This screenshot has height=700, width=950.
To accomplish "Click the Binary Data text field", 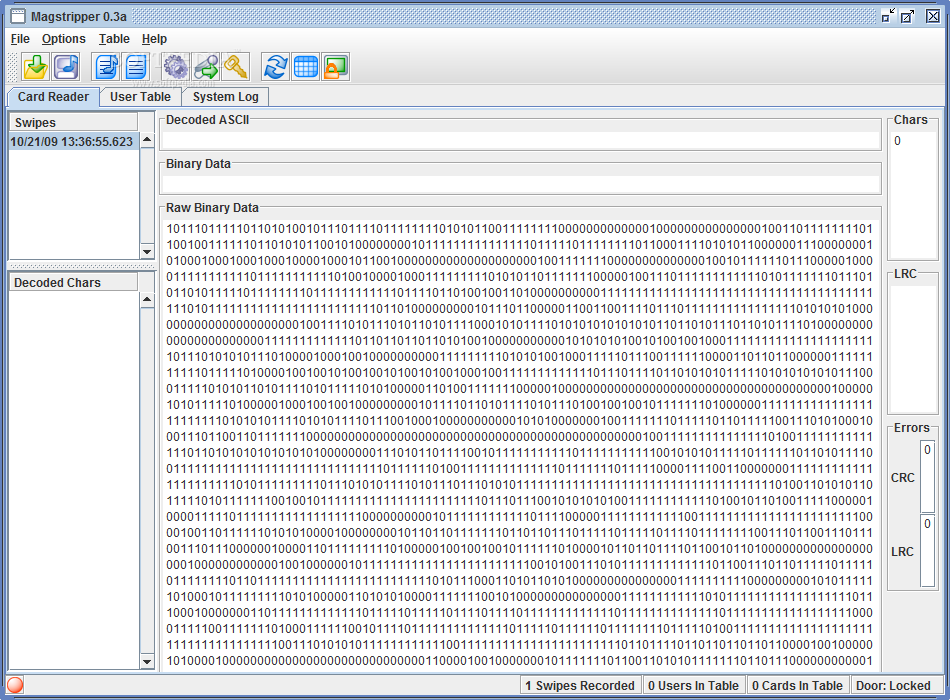I will [520, 184].
